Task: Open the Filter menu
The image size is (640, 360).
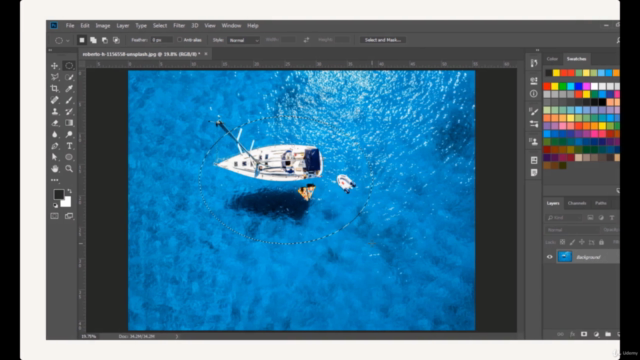Action: tap(179, 26)
